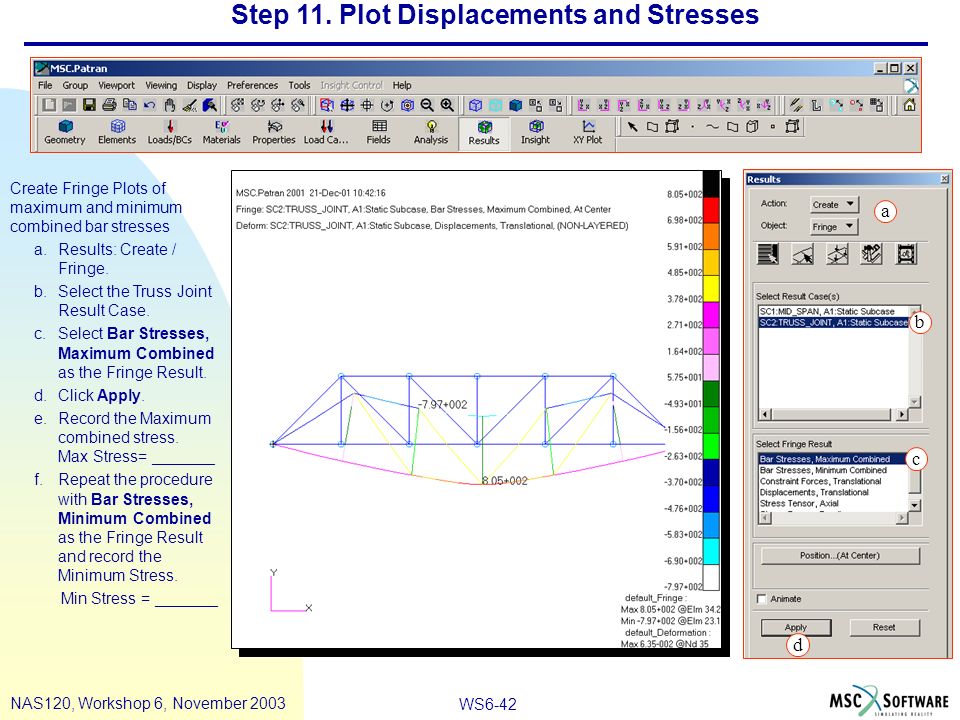
Task: Click the yellow swatch in fringe legend
Action: tap(711, 289)
